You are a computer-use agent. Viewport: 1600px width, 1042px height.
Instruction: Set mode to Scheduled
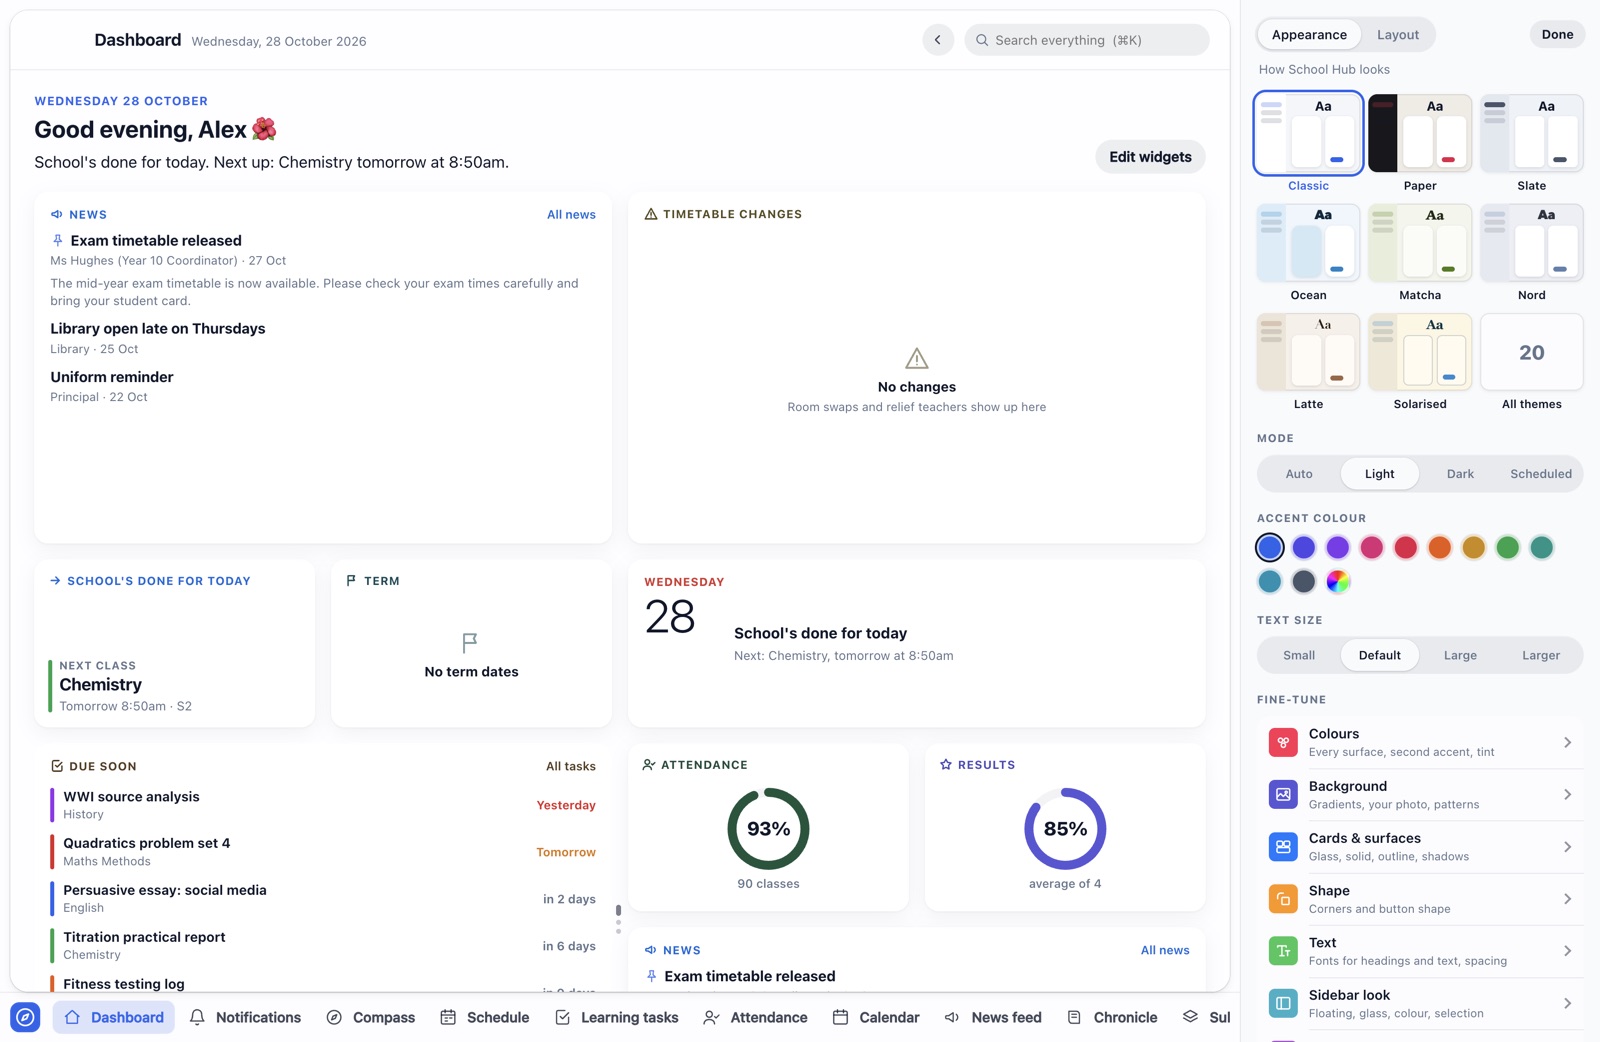1541,474
